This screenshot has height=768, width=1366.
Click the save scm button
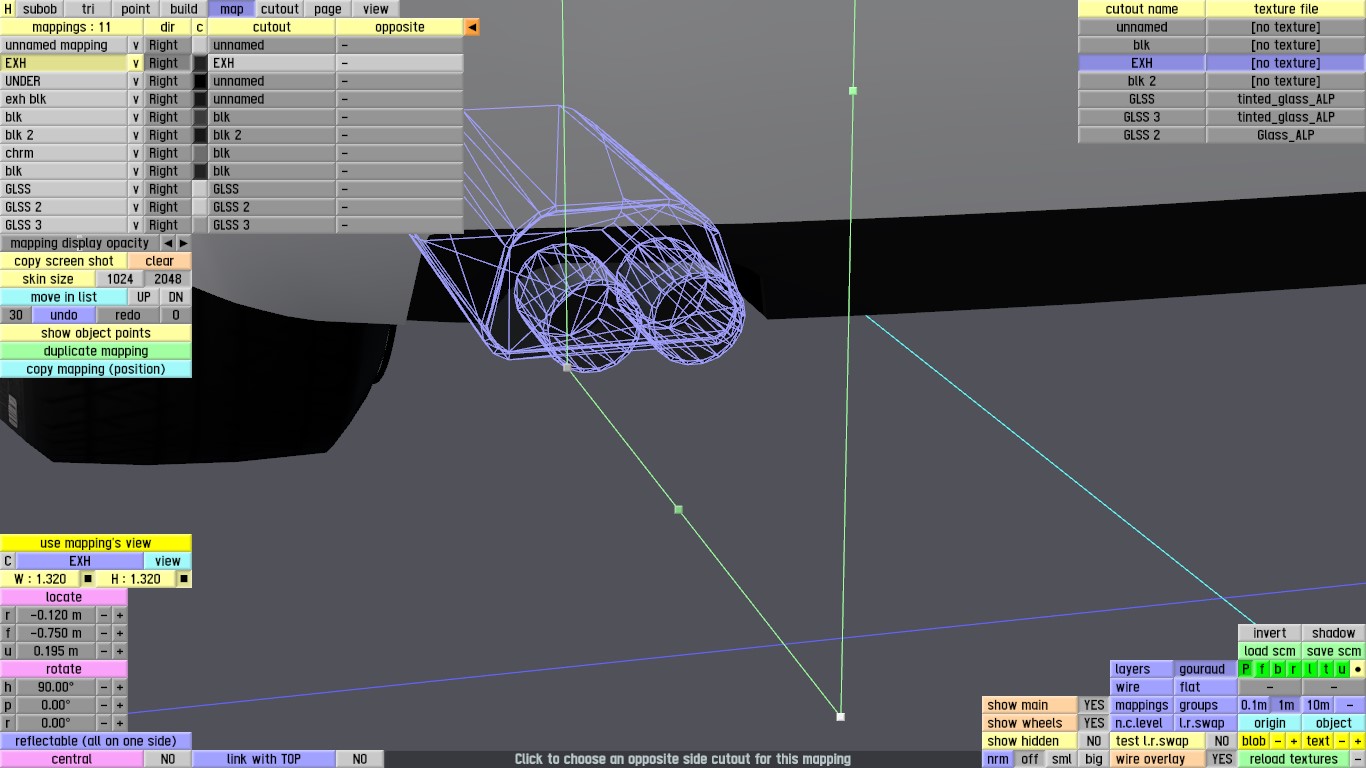pos(1334,651)
